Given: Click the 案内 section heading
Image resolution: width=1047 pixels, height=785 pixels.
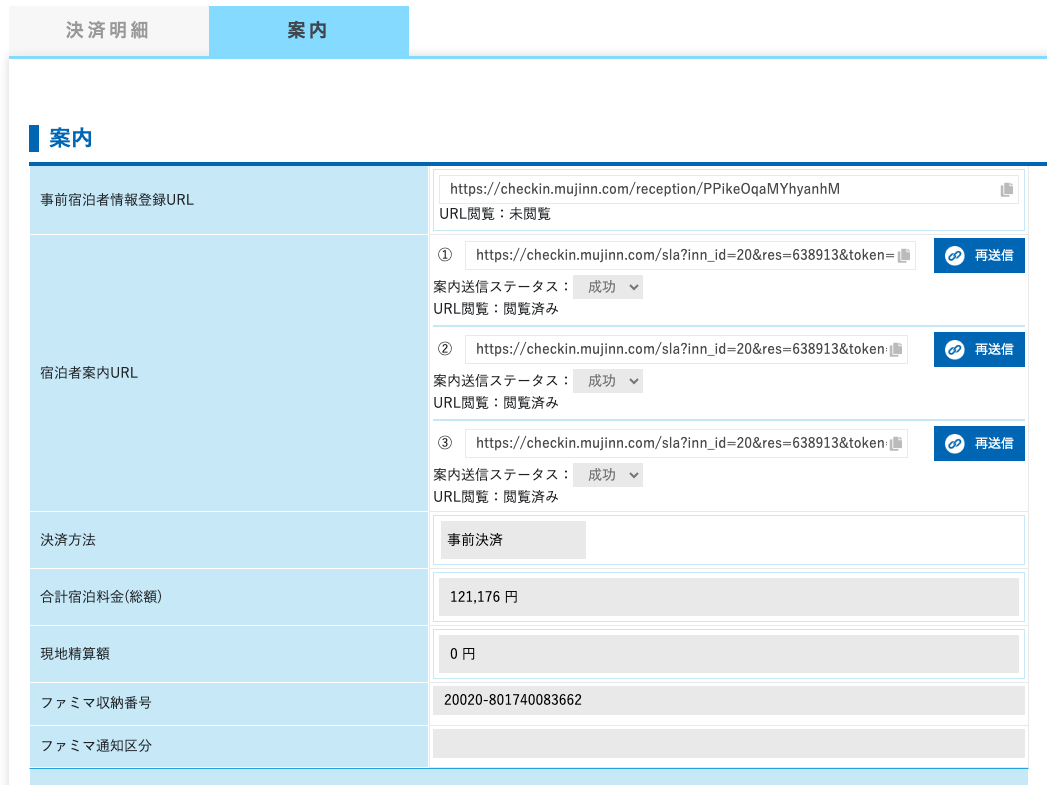Looking at the screenshot, I should 70,138.
